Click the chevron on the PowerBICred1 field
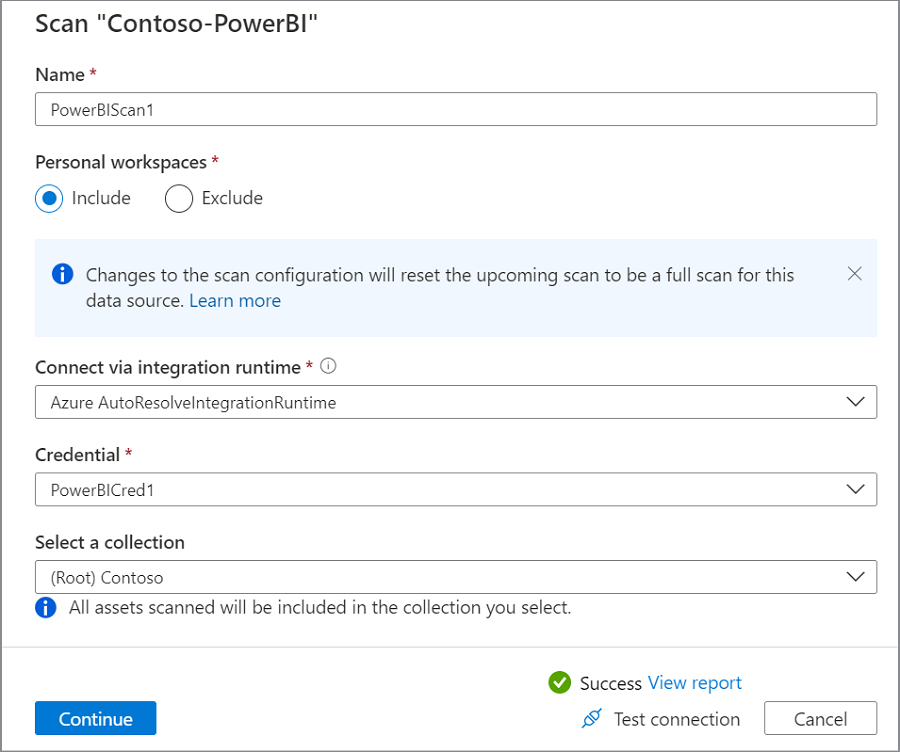This screenshot has width=900, height=752. tap(855, 490)
